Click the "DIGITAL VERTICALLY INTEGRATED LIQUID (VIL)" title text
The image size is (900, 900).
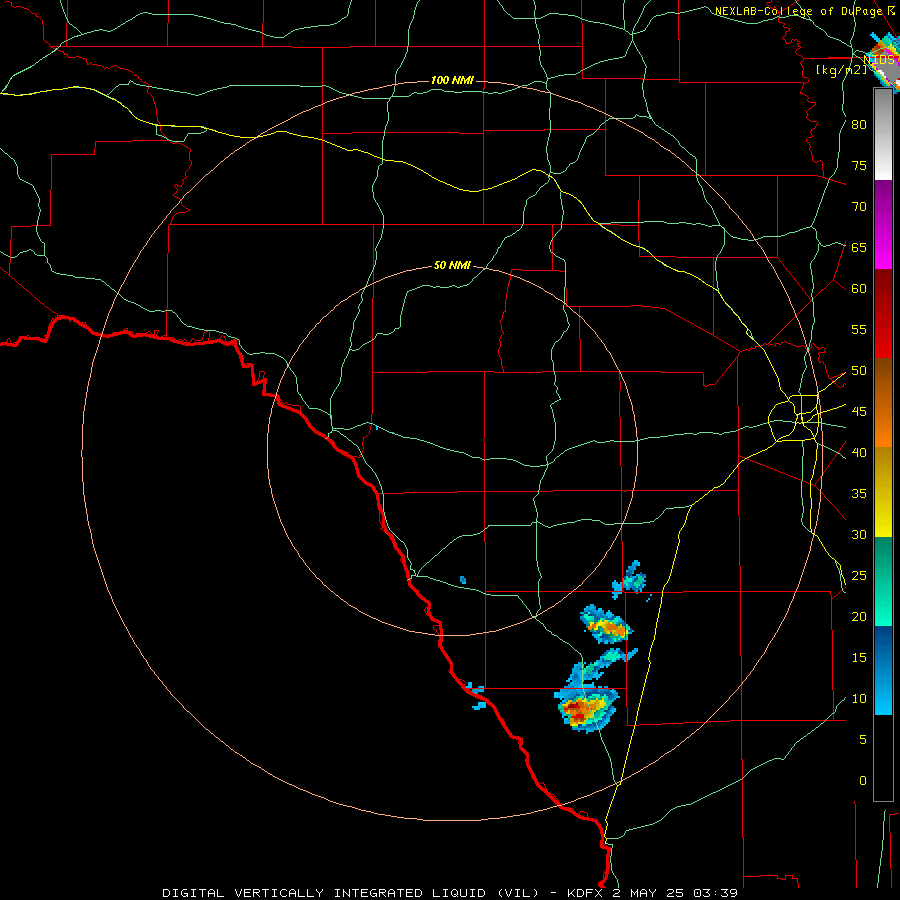pos(352,893)
